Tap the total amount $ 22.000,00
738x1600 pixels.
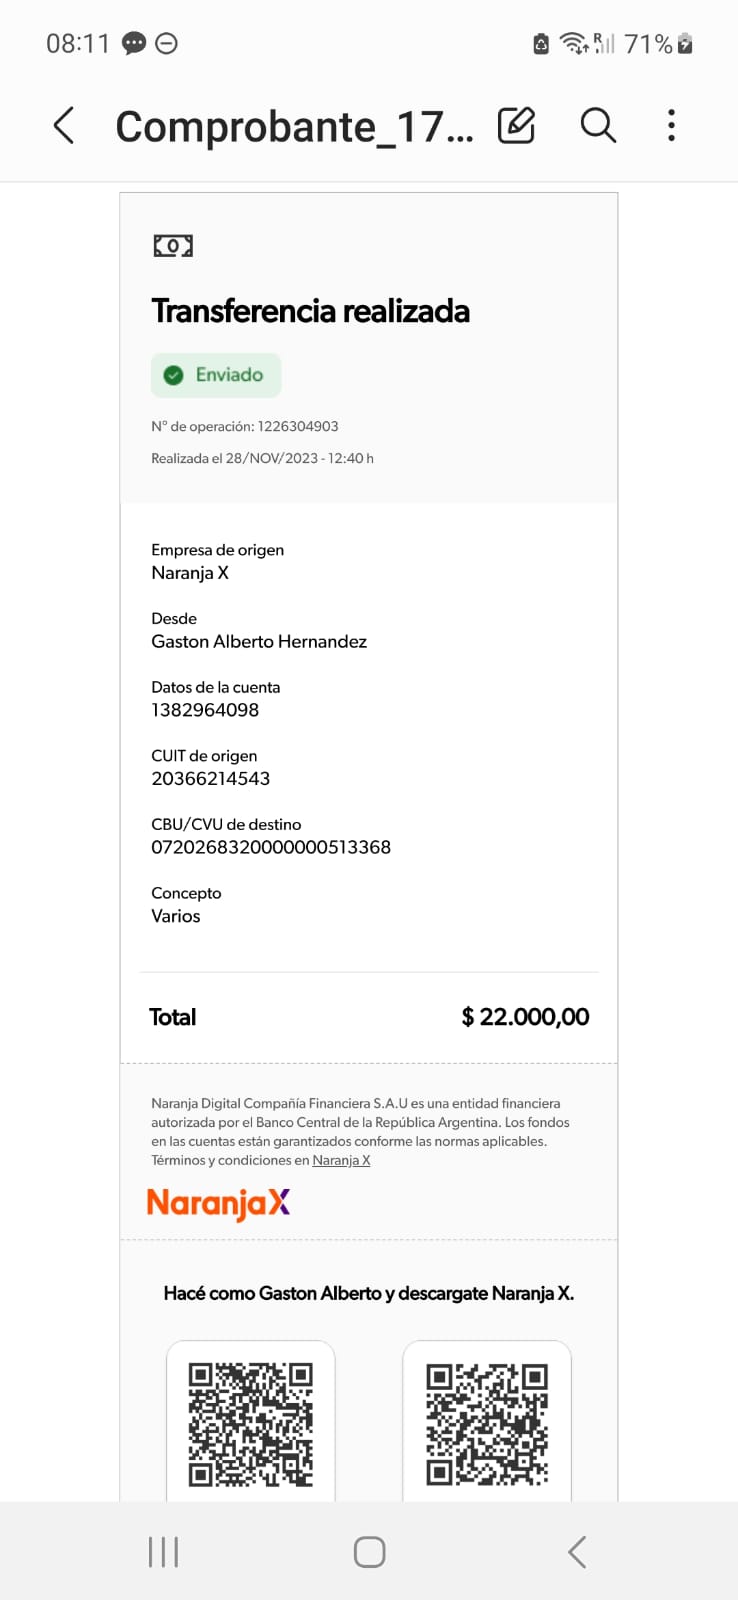(525, 1017)
